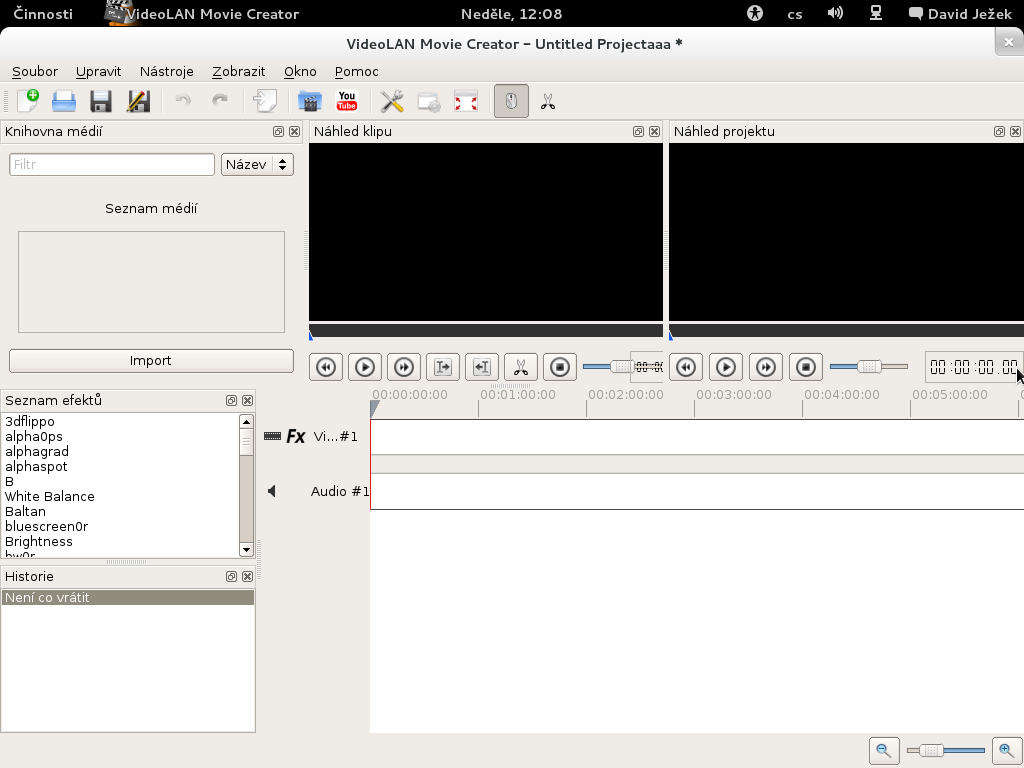1024x768 pixels.
Task: Open the Pomoc menu
Action: [357, 72]
